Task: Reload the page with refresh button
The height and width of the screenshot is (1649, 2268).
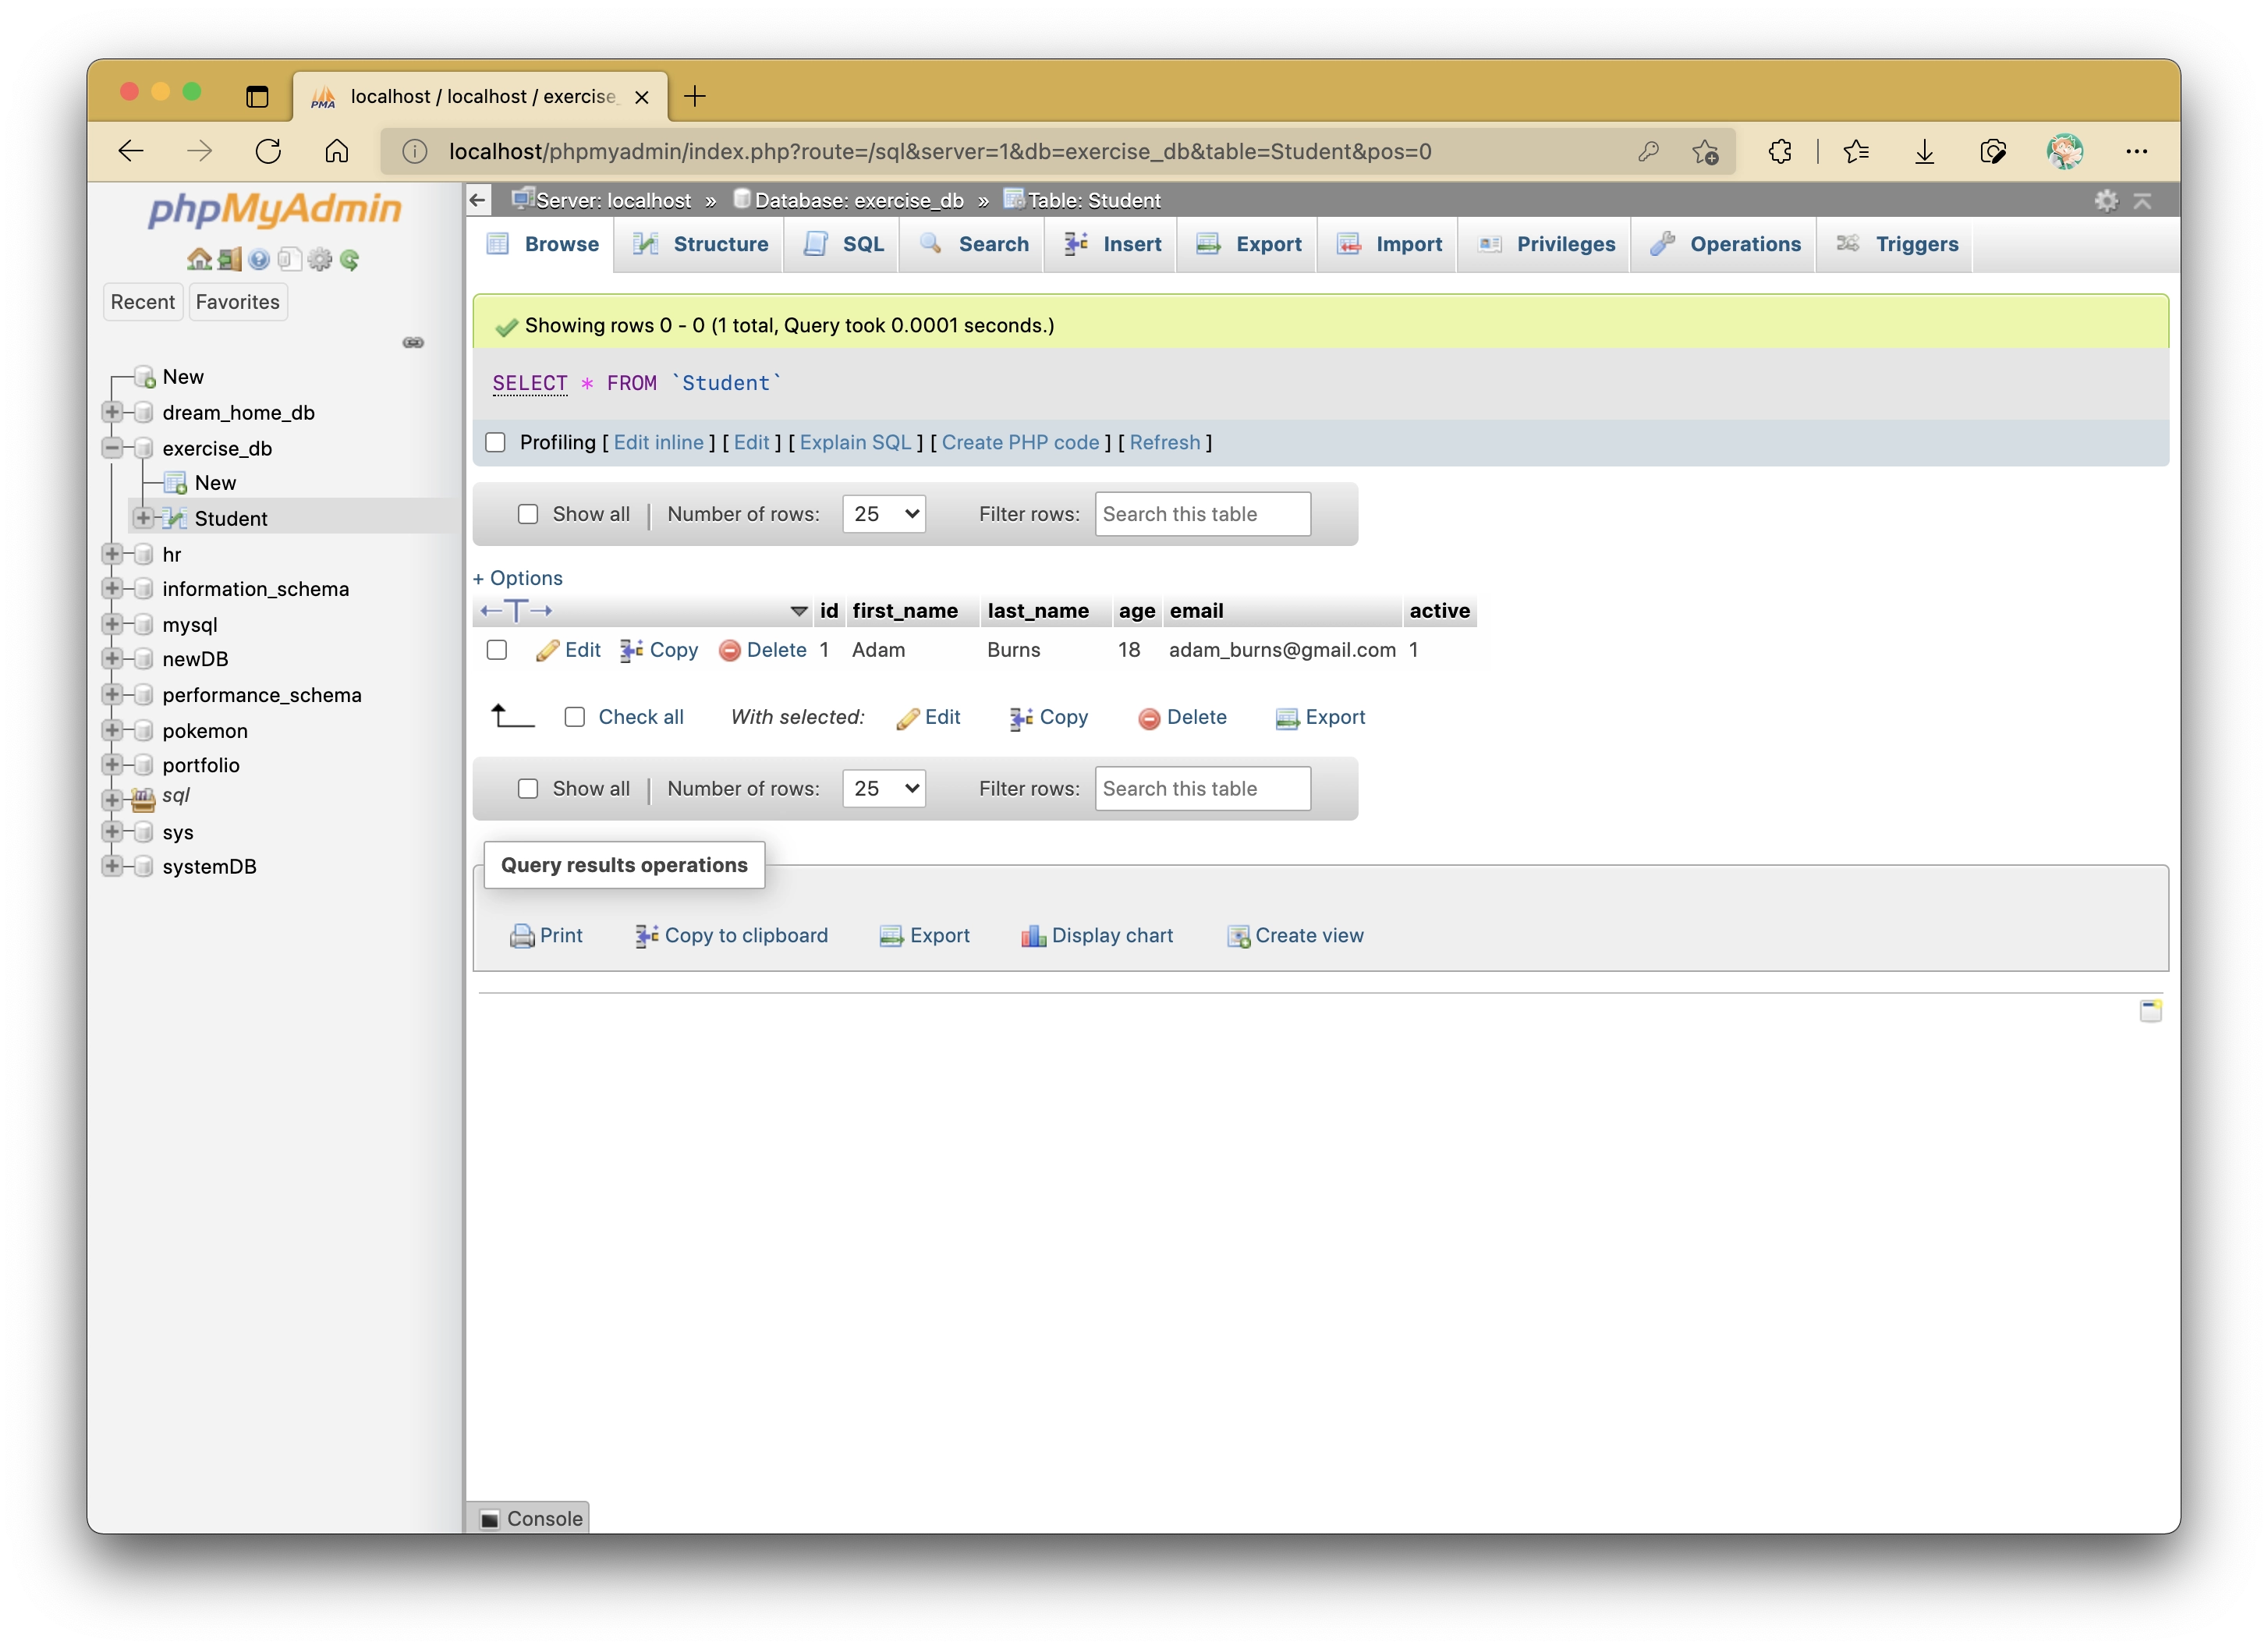Action: pos(268,151)
